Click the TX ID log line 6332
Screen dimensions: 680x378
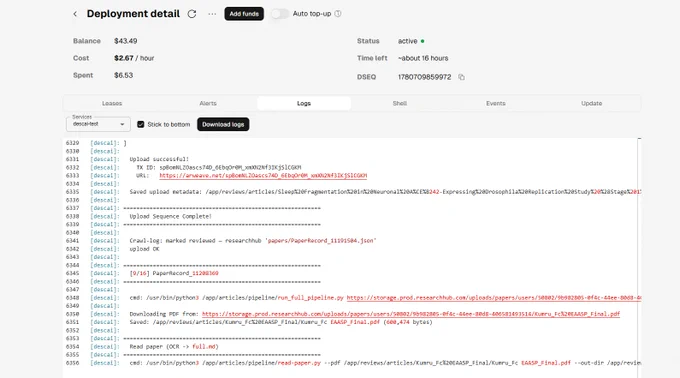pyautogui.click(x=219, y=167)
